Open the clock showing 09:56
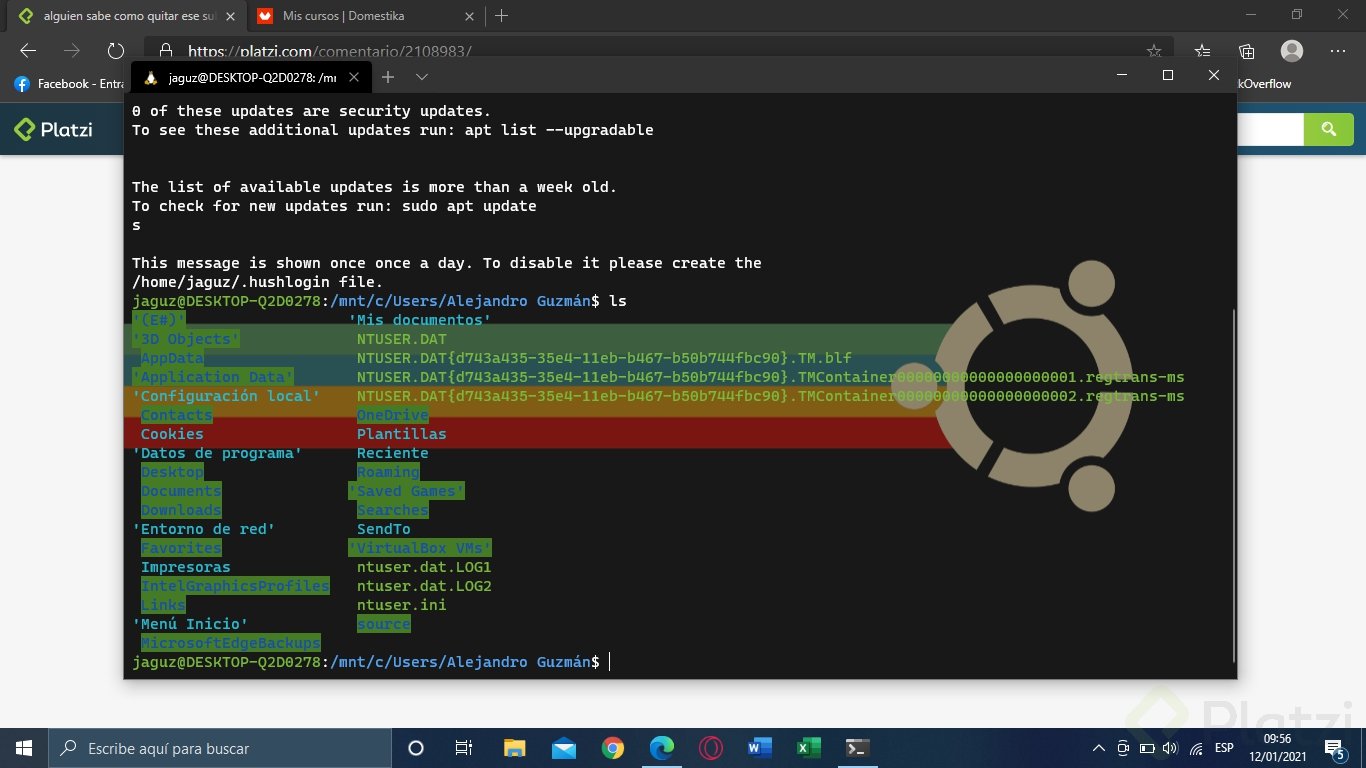 click(x=1278, y=748)
